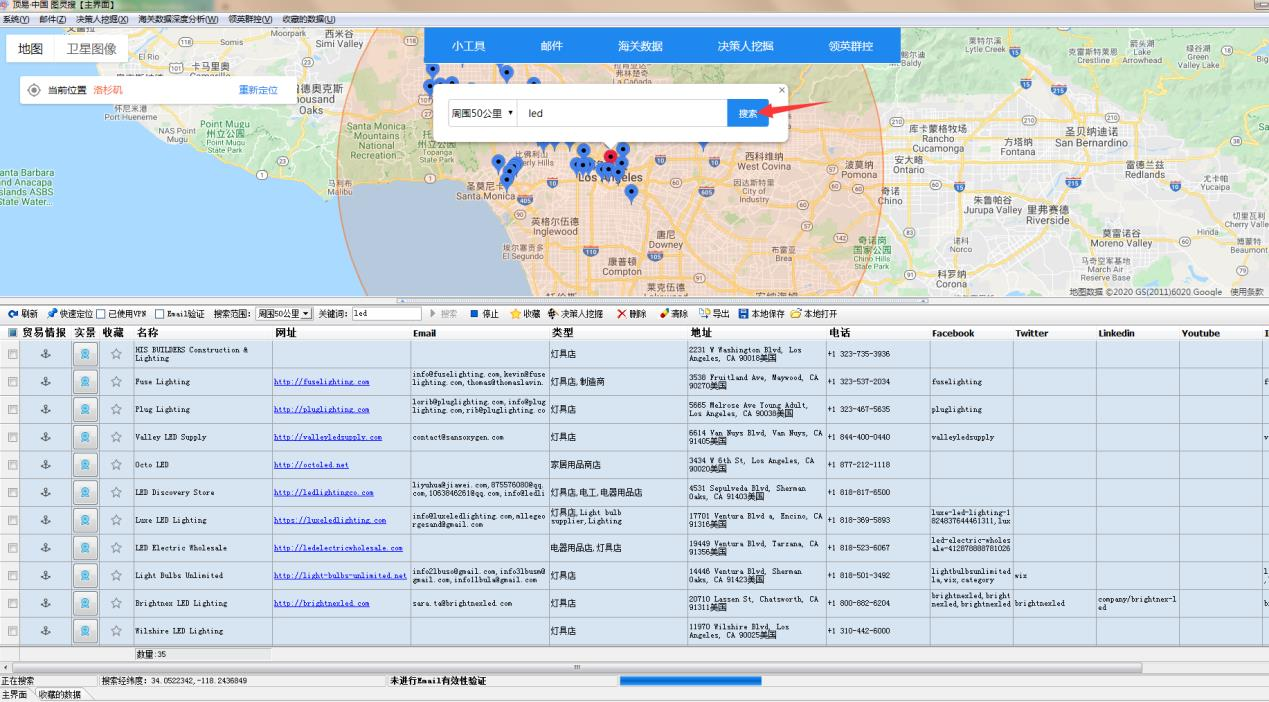Click 重新定位 relocate link
This screenshot has width=1269, height=702.
tap(258, 90)
